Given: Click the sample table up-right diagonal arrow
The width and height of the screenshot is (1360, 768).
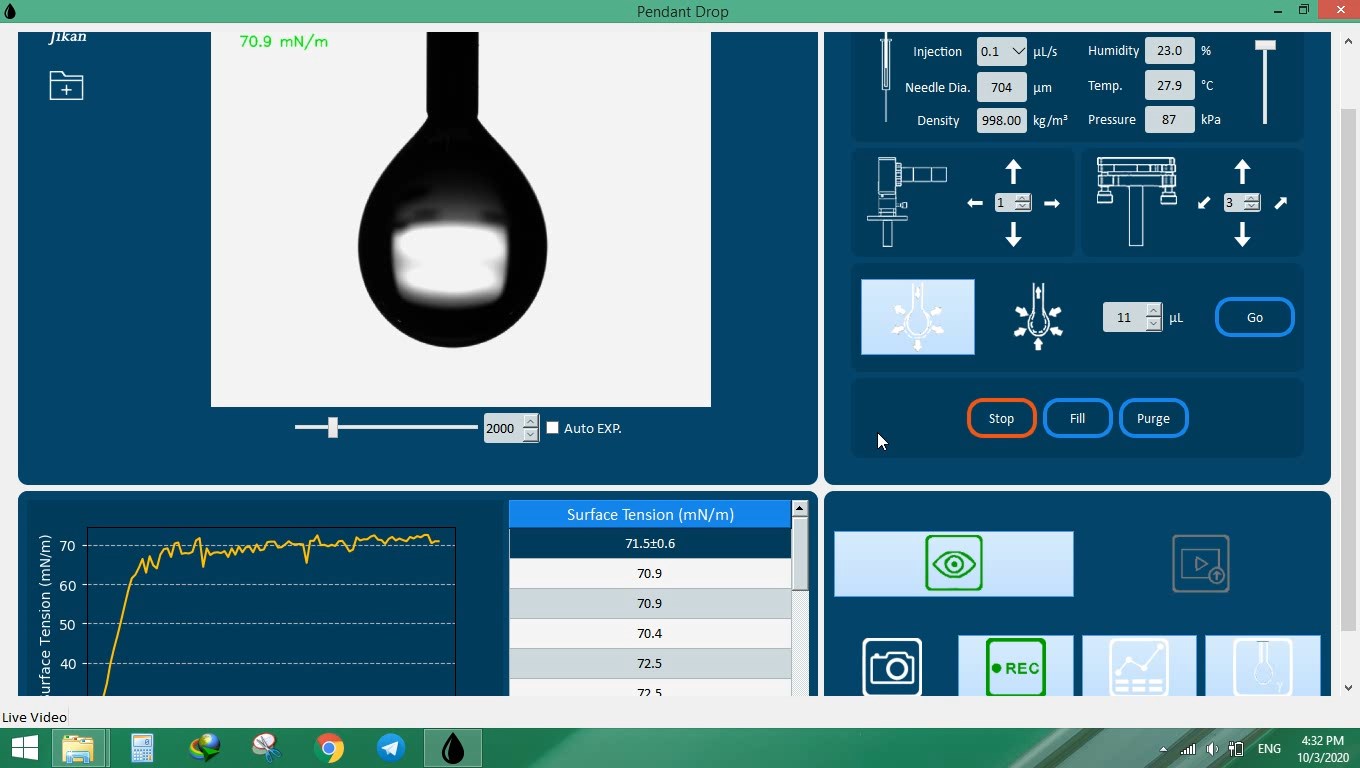Looking at the screenshot, I should tap(1281, 203).
